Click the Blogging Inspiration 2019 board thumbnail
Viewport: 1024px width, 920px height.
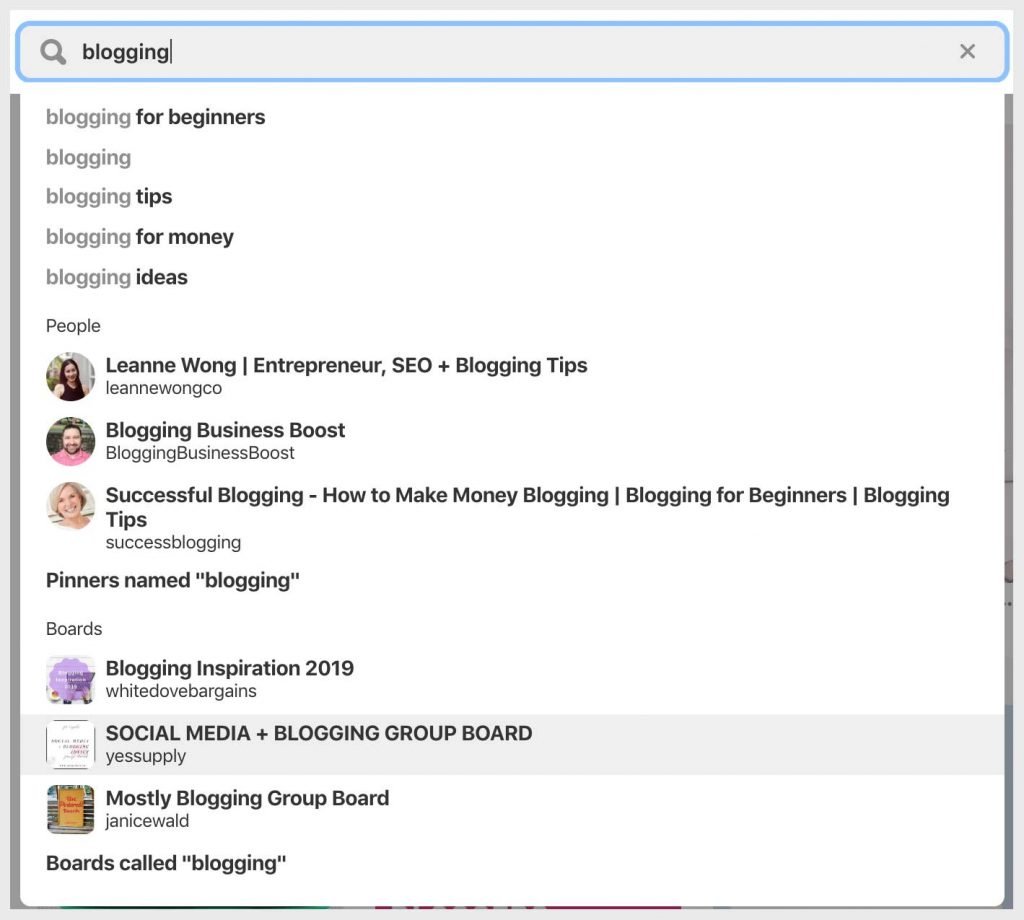click(69, 679)
